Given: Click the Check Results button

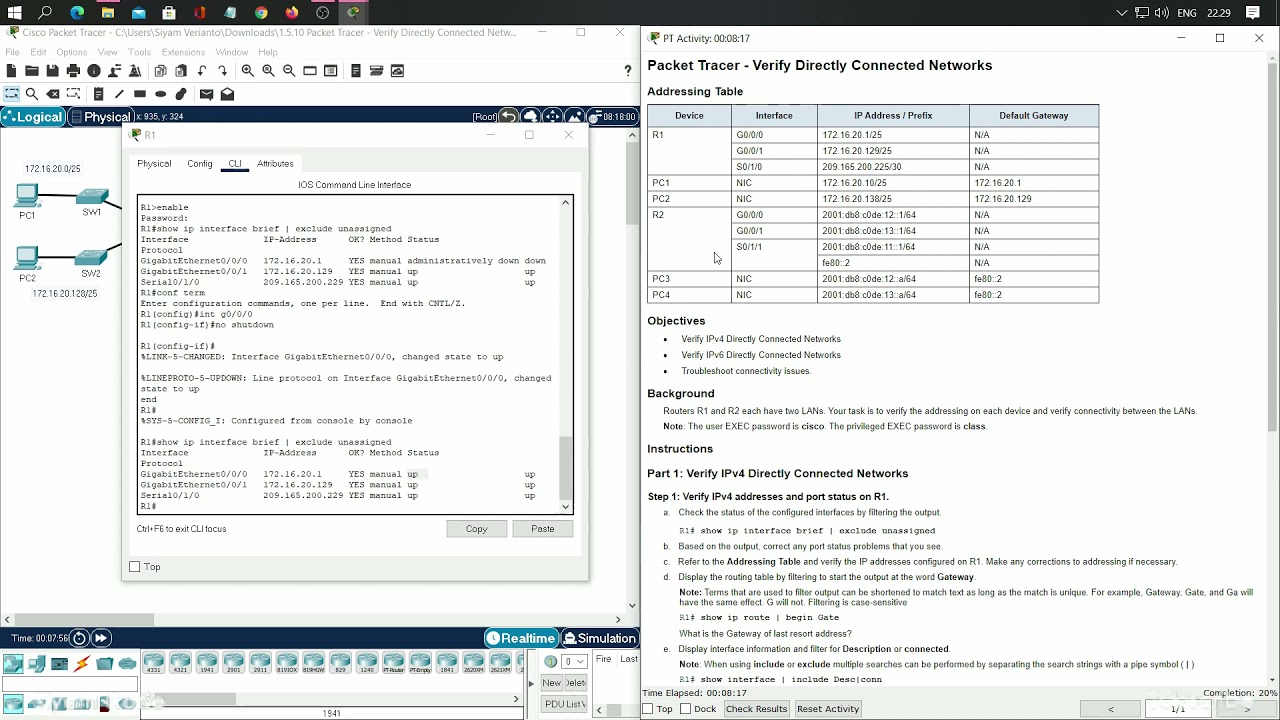Looking at the screenshot, I should click(x=756, y=709).
